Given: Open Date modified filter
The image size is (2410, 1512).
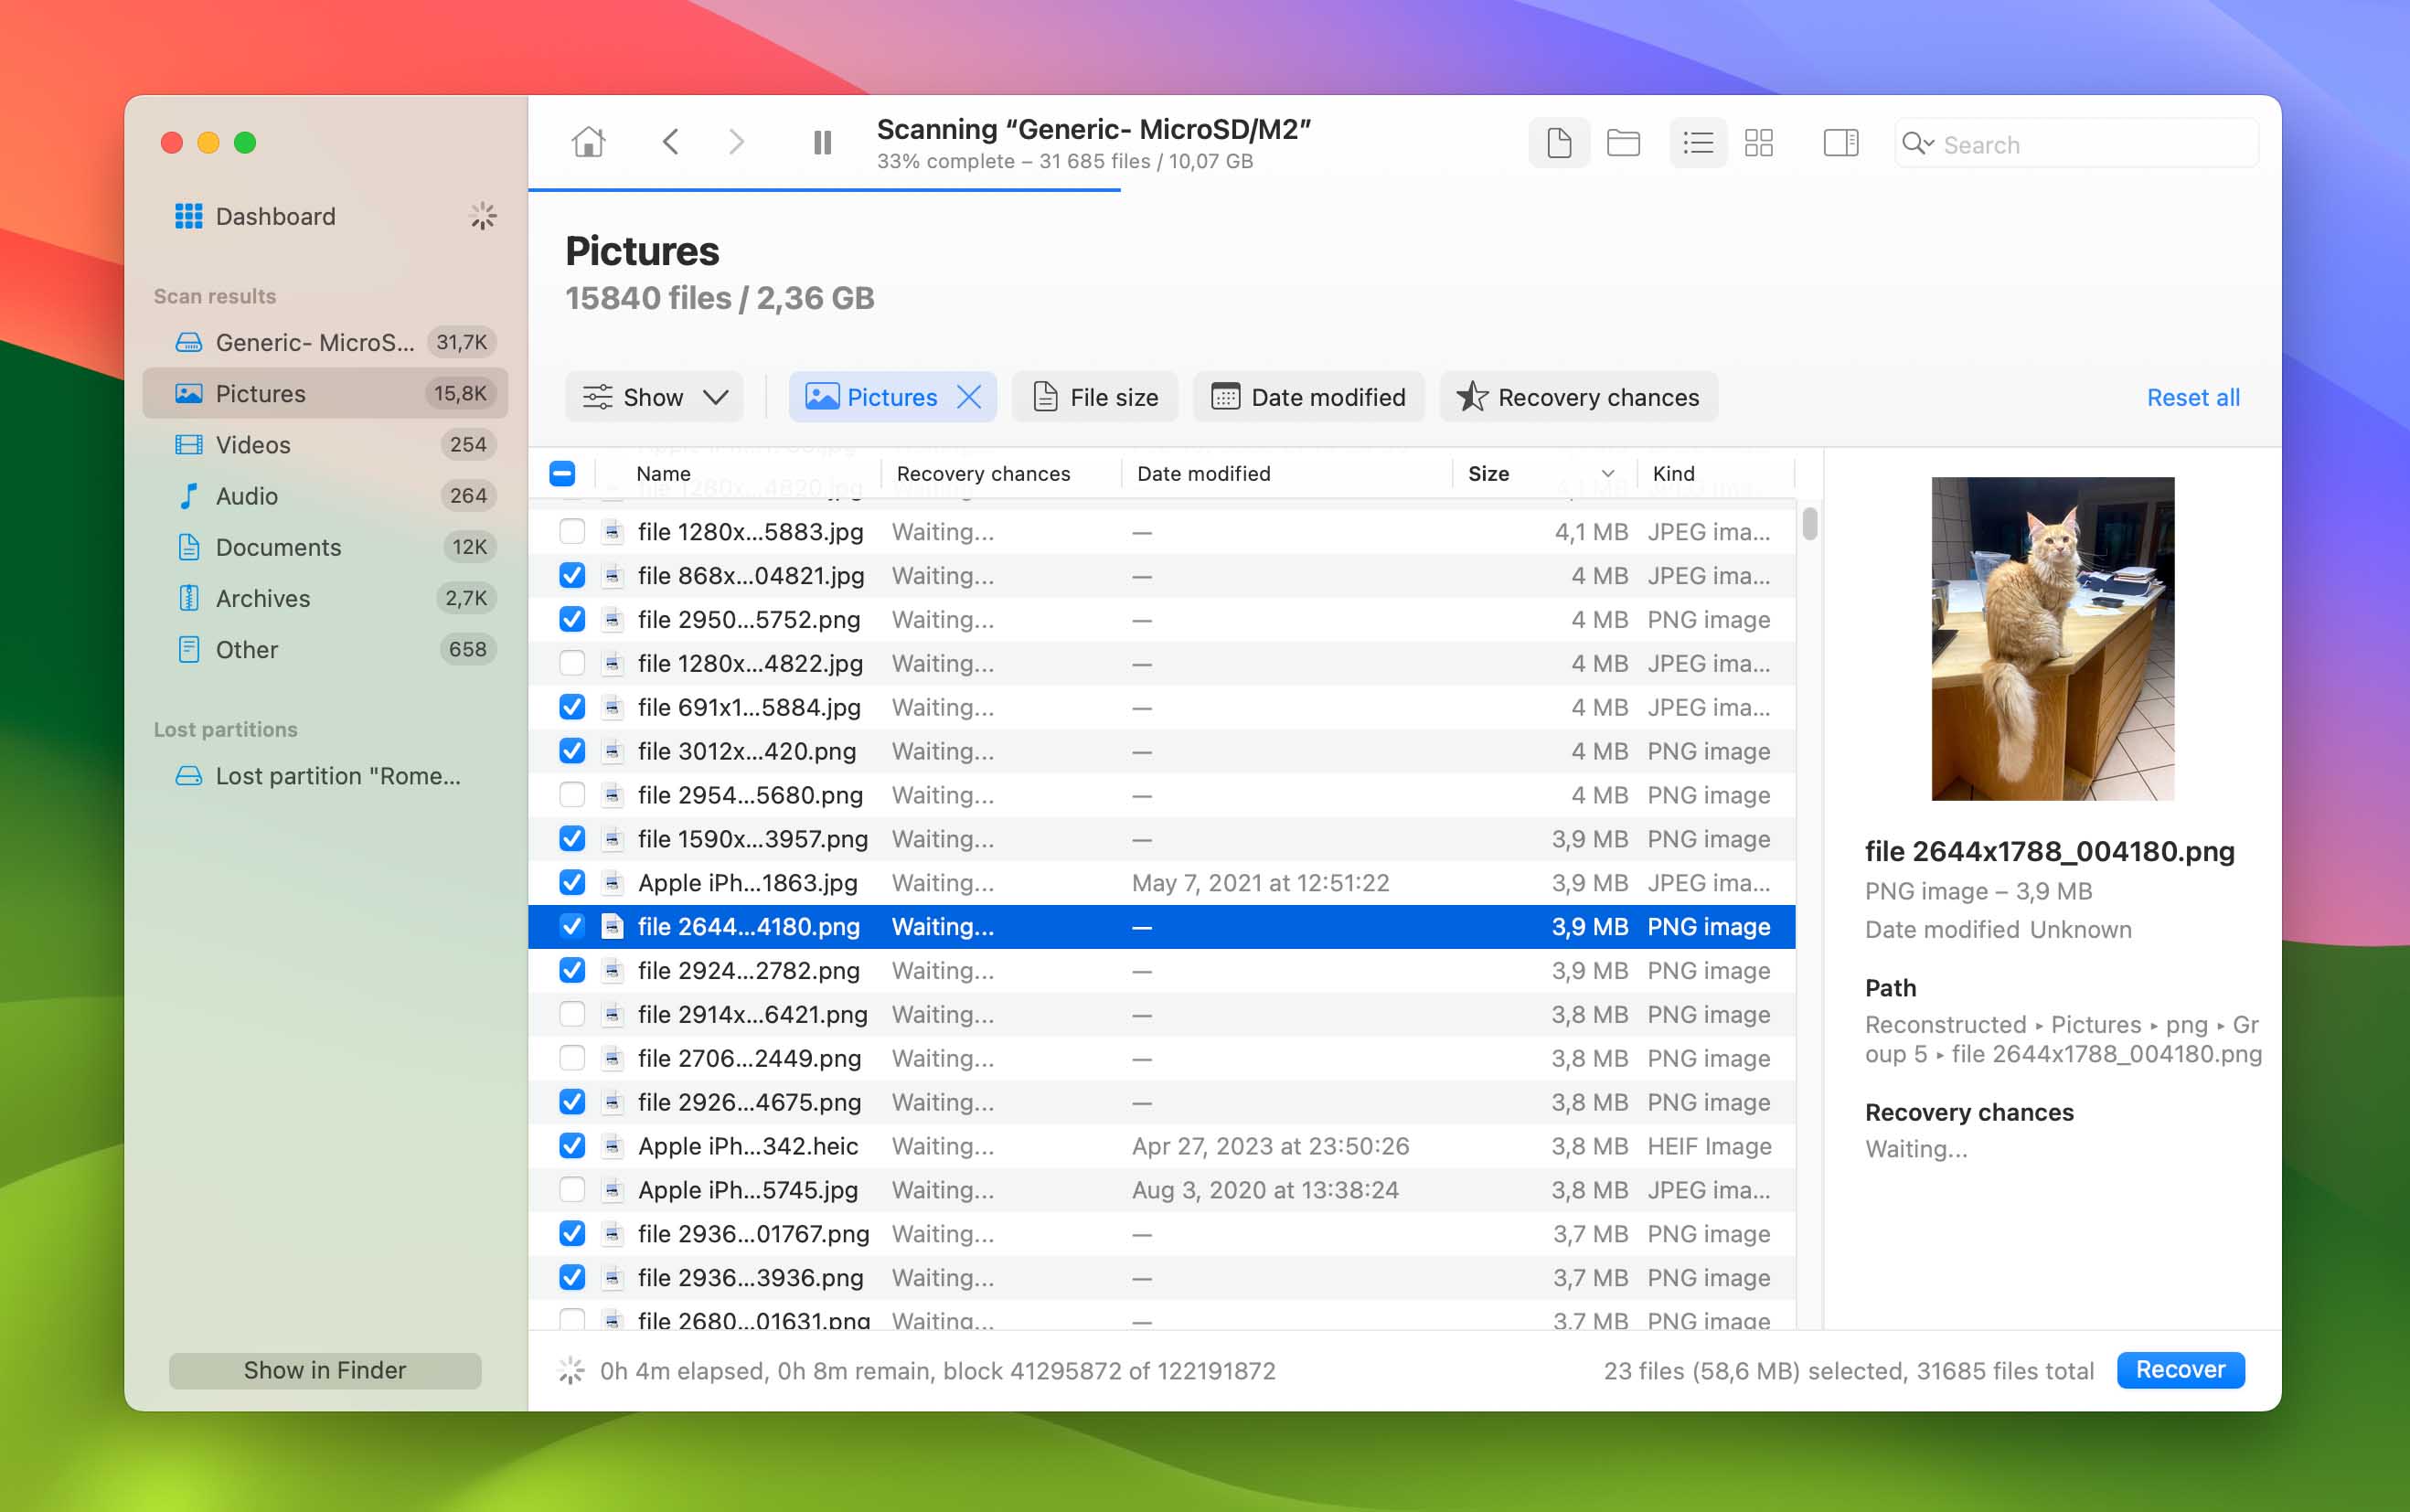Looking at the screenshot, I should 1308,397.
